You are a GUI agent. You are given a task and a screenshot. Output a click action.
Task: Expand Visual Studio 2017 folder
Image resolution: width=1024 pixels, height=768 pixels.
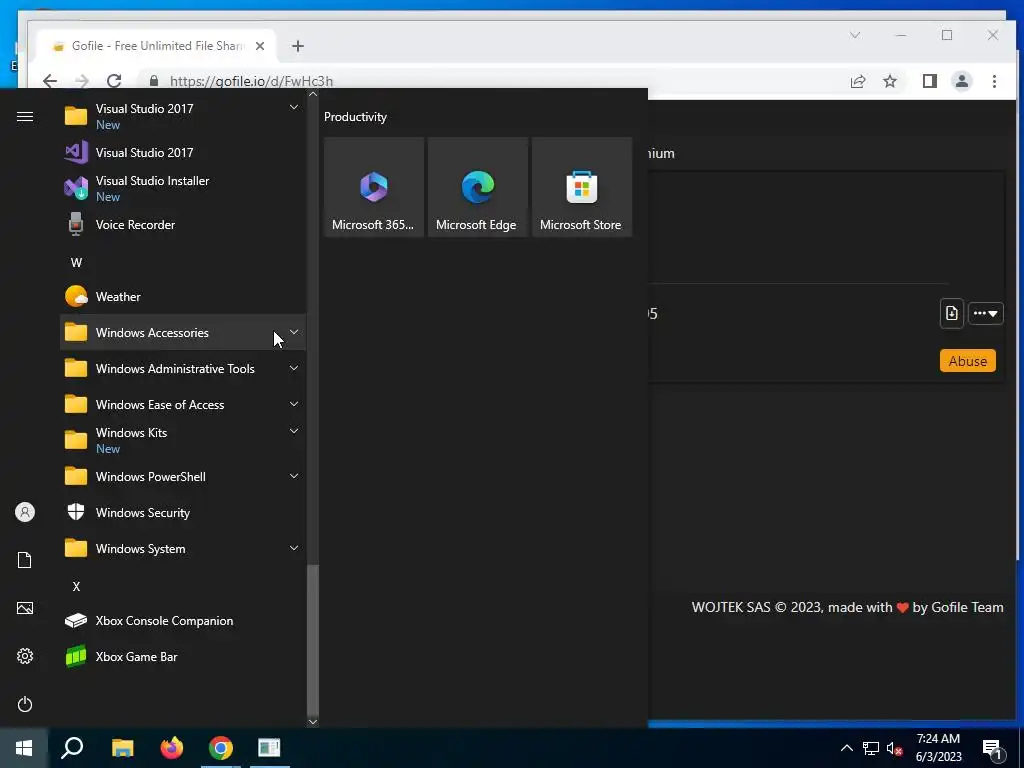[183, 116]
